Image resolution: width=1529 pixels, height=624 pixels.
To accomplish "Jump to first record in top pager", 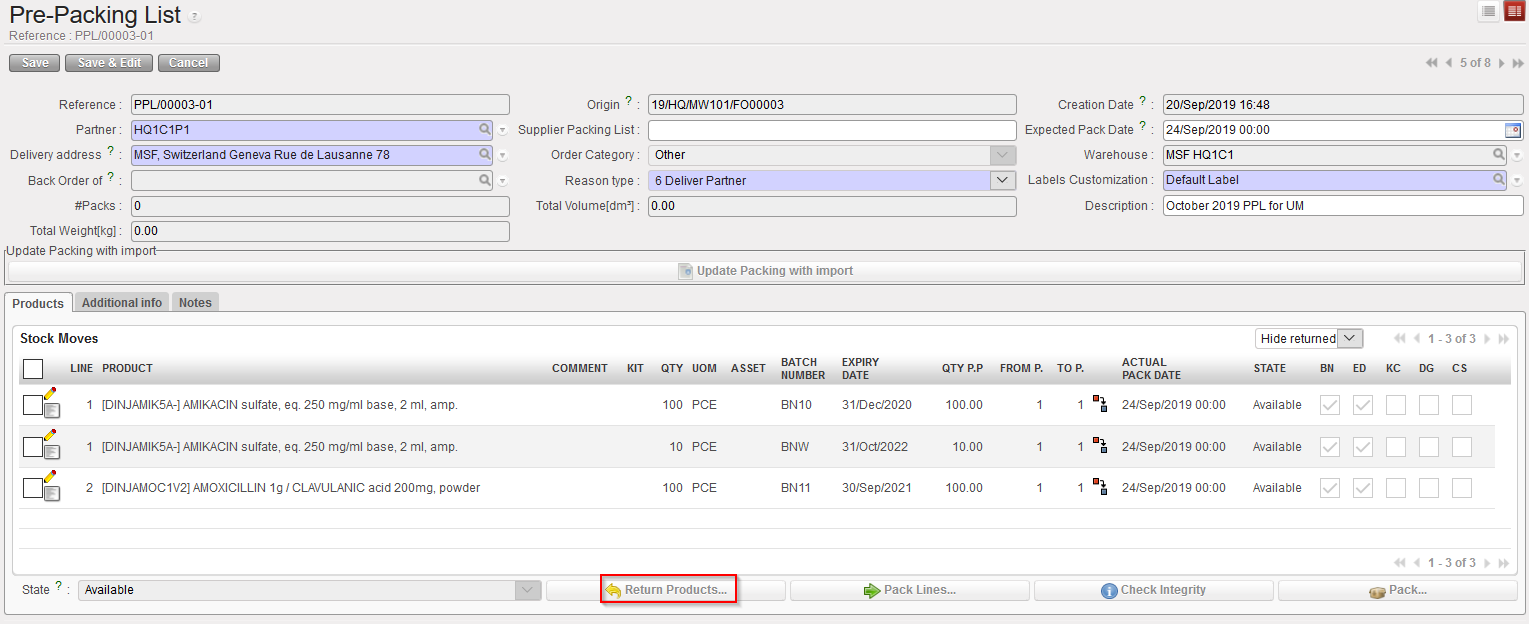I will tap(1432, 63).
